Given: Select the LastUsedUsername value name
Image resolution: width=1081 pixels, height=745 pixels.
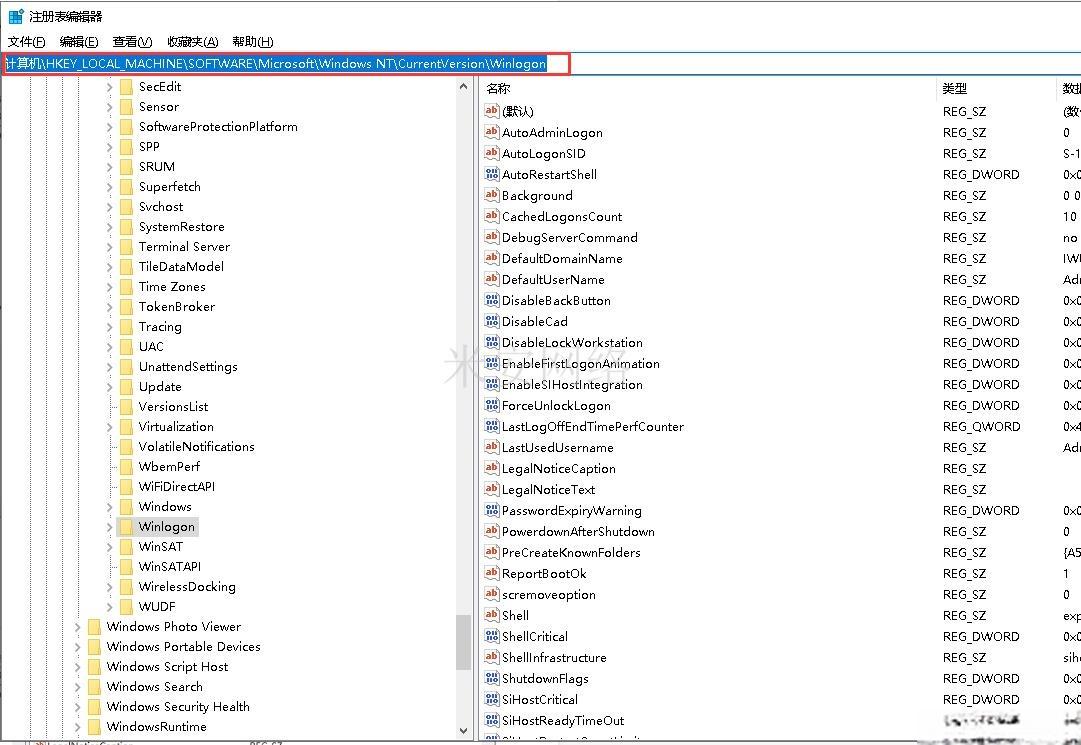Looking at the screenshot, I should pos(558,448).
